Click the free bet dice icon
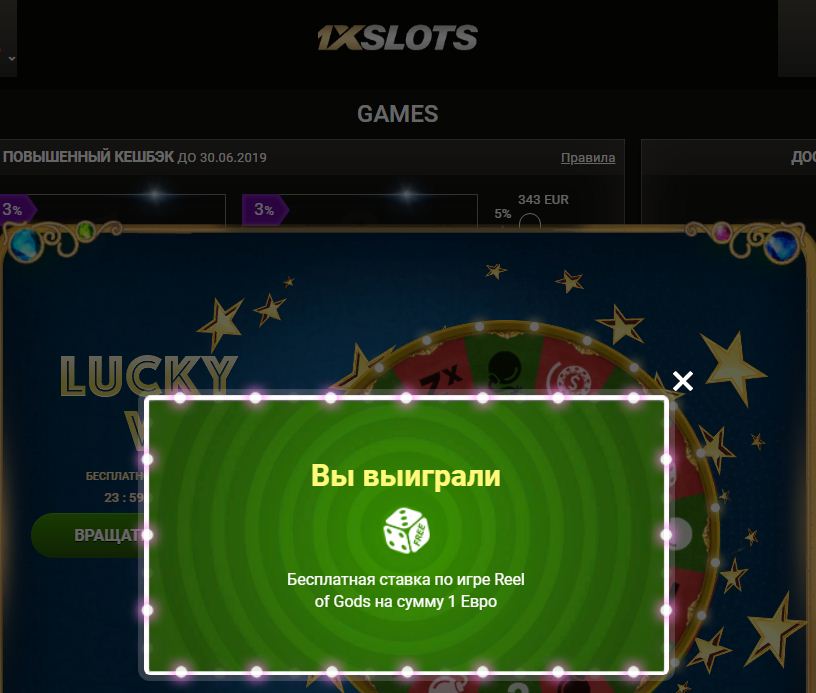Image resolution: width=816 pixels, height=693 pixels. pos(406,531)
